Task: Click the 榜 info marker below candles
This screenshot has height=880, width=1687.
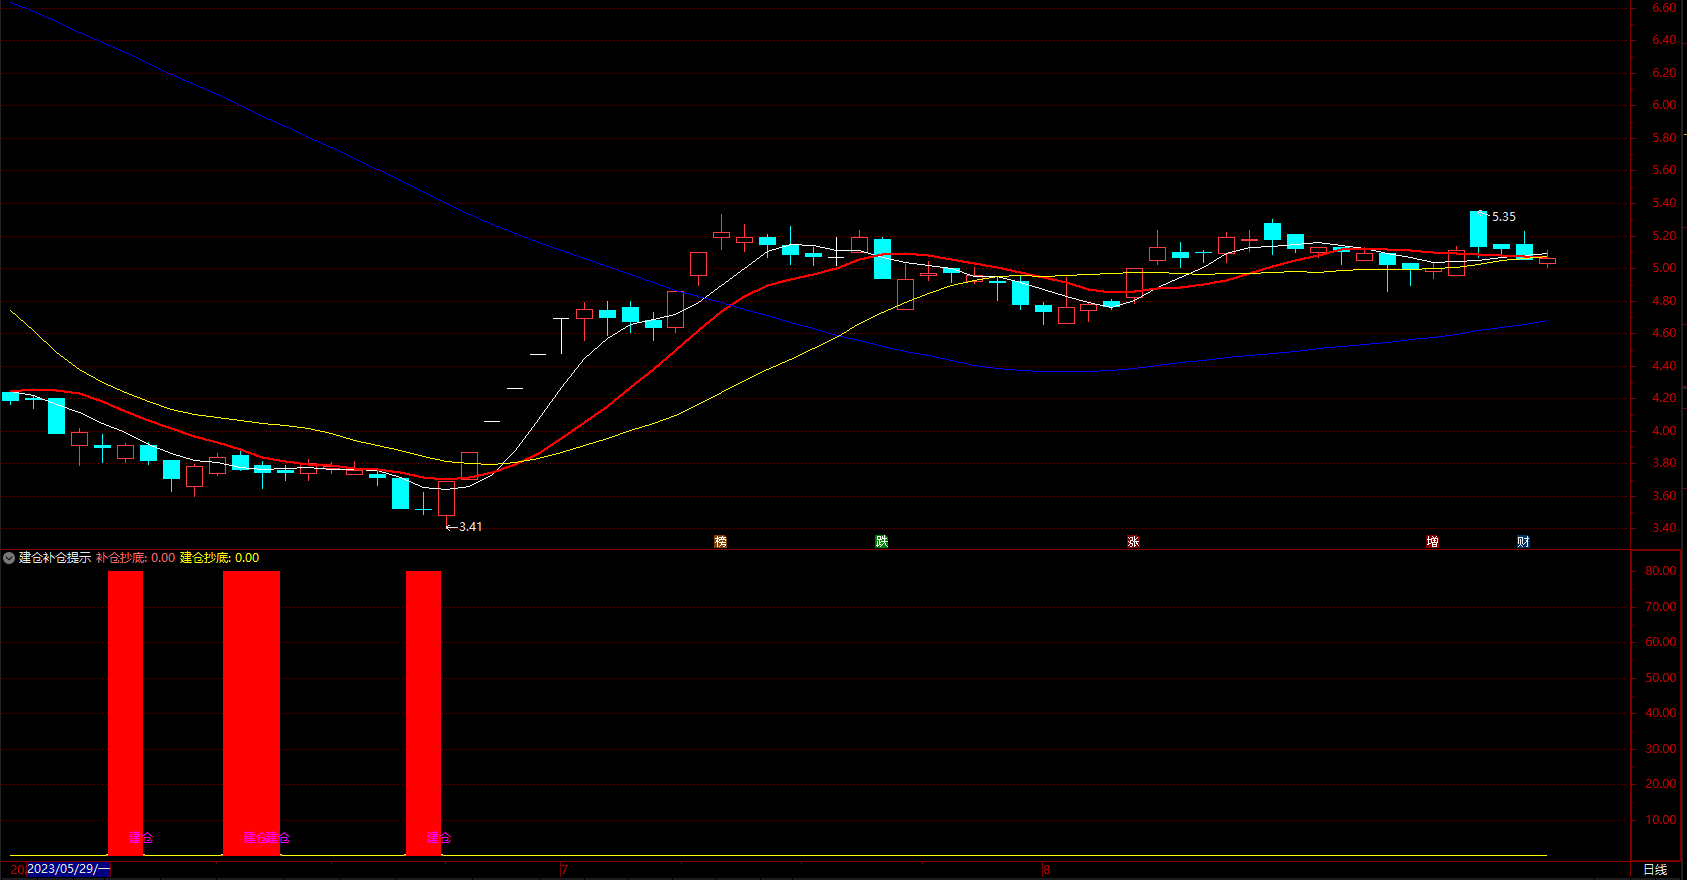Action: coord(720,541)
